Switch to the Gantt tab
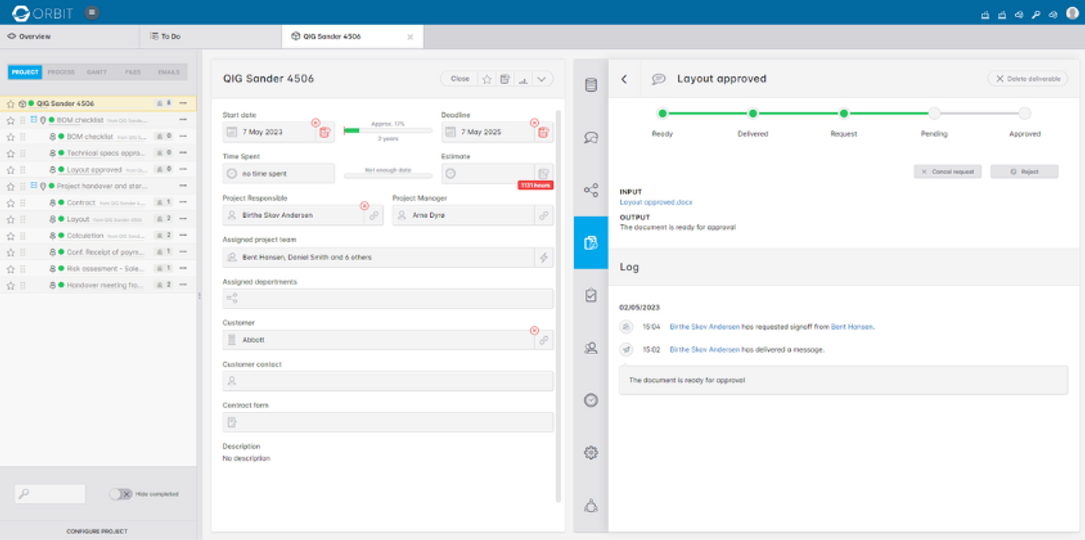 [x=97, y=72]
